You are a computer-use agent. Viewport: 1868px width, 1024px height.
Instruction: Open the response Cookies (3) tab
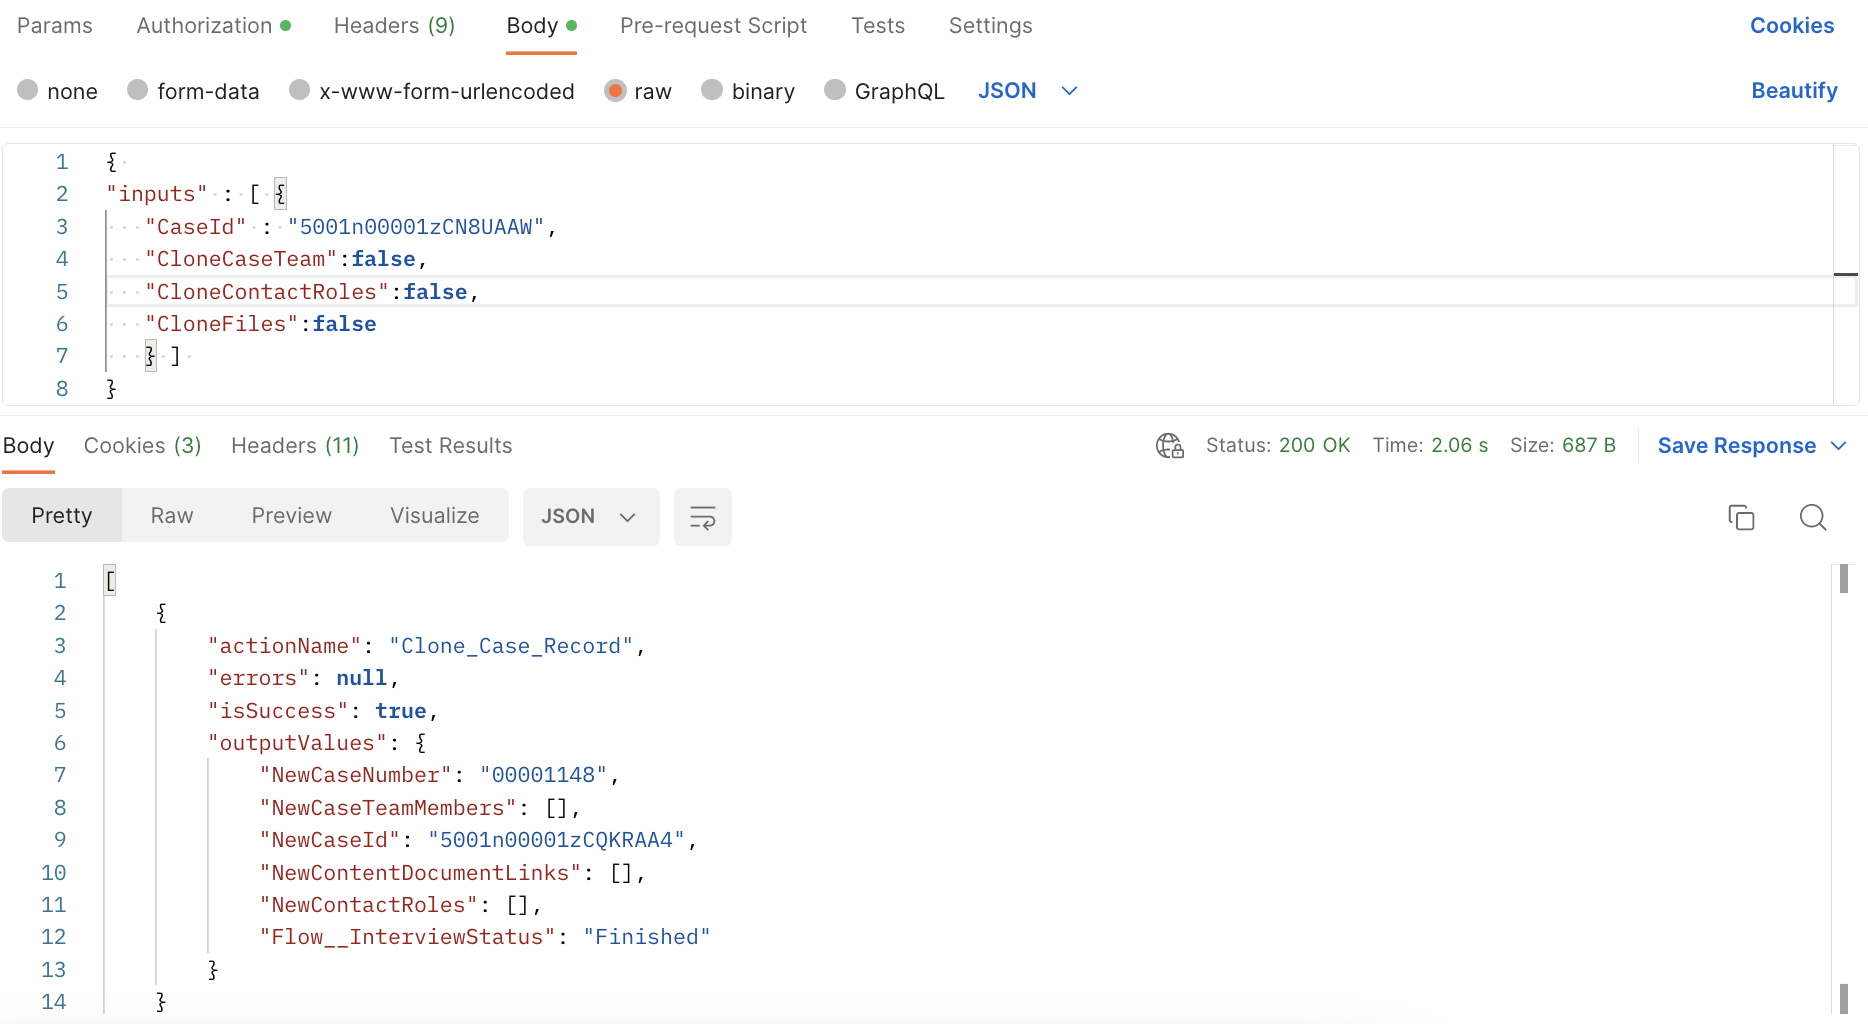[x=141, y=446]
